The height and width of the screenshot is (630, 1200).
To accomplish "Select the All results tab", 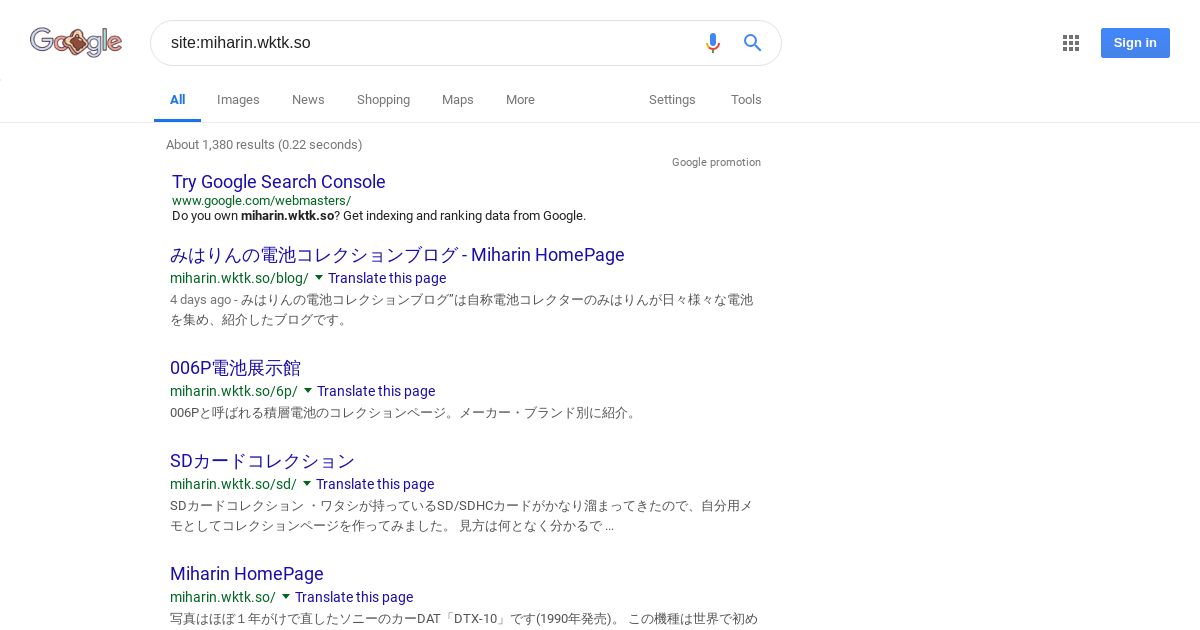I will 177,100.
